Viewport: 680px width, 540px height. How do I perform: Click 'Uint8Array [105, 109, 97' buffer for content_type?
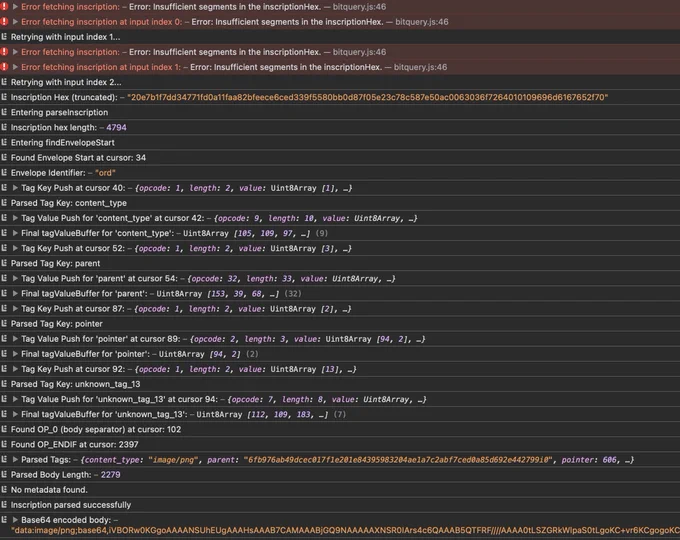click(246, 233)
